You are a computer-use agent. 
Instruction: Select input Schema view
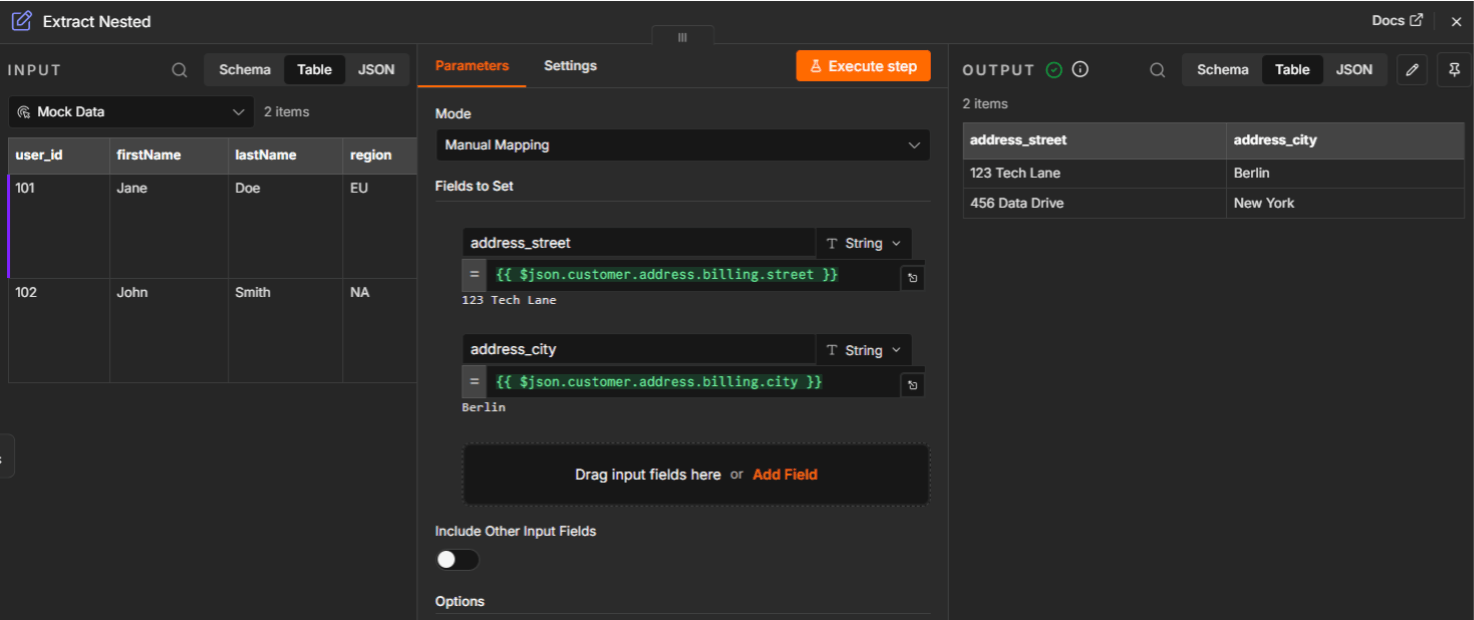click(x=245, y=70)
